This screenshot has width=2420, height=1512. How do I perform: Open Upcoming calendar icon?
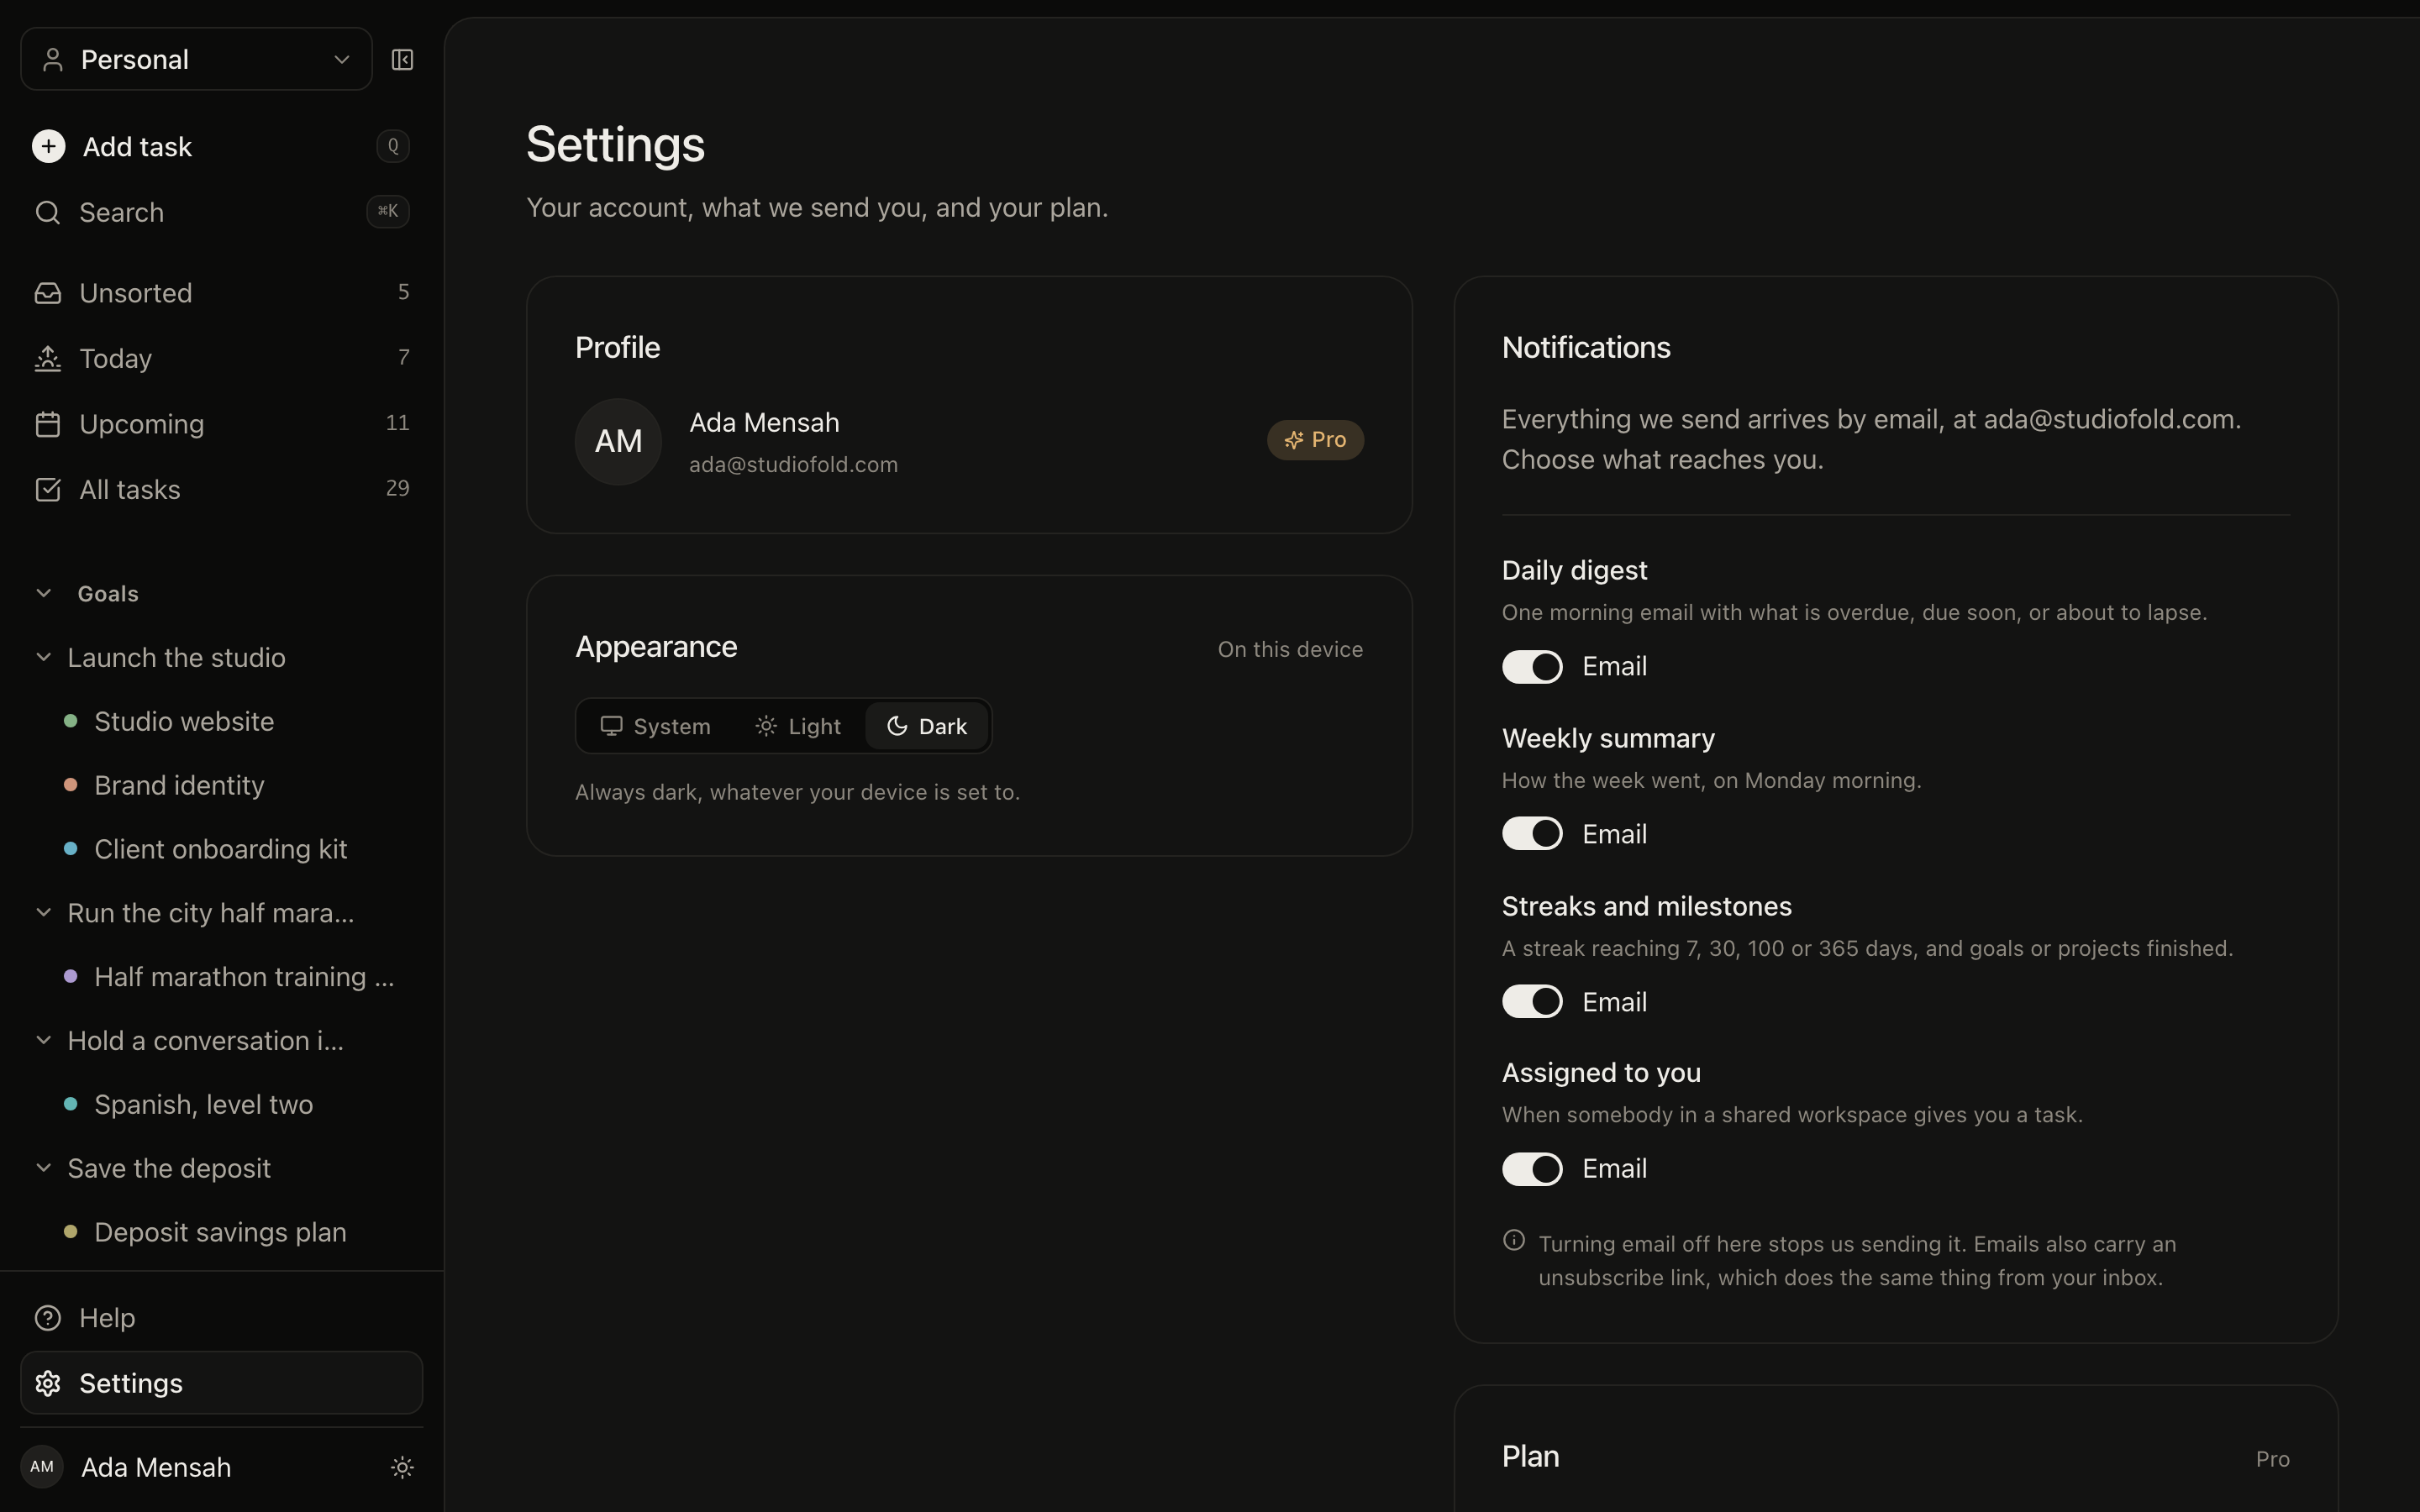pos(47,424)
